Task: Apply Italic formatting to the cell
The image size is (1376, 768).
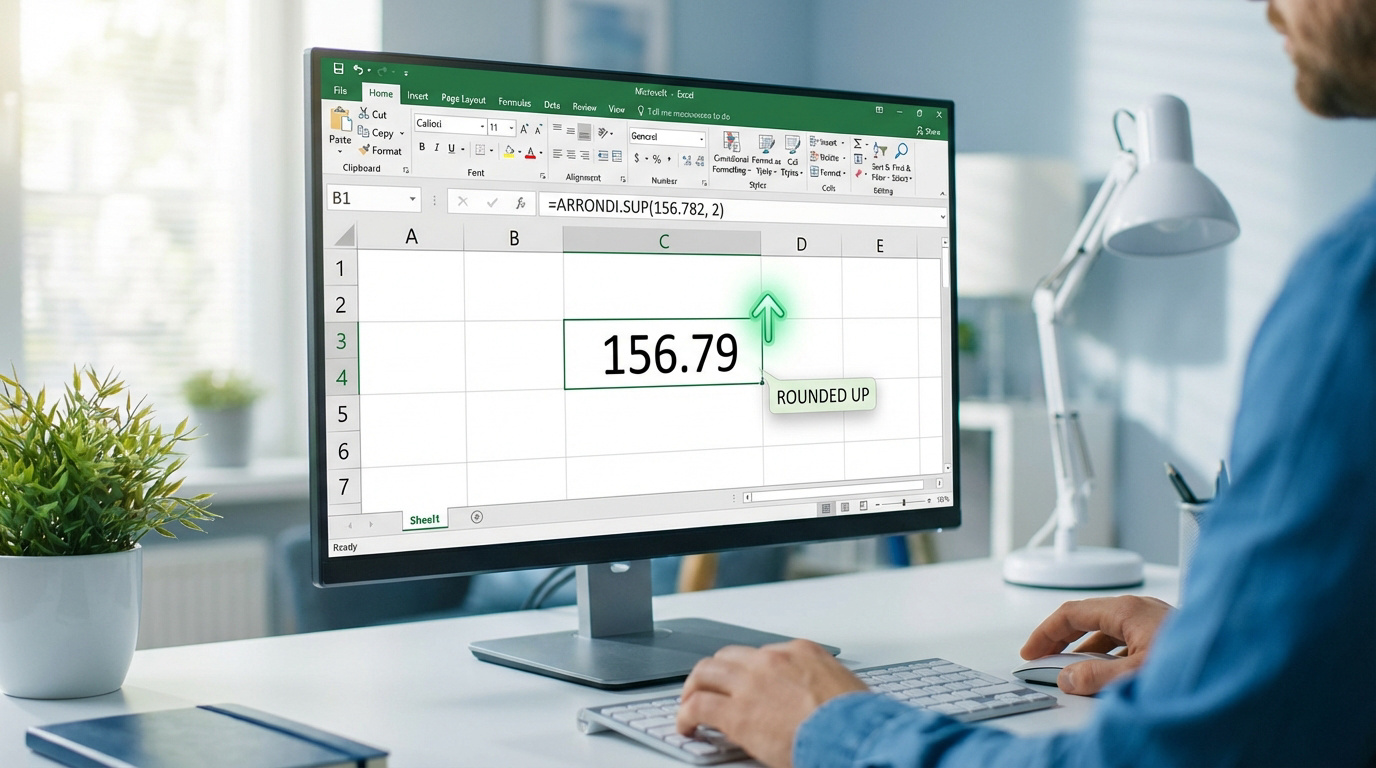Action: 436,146
